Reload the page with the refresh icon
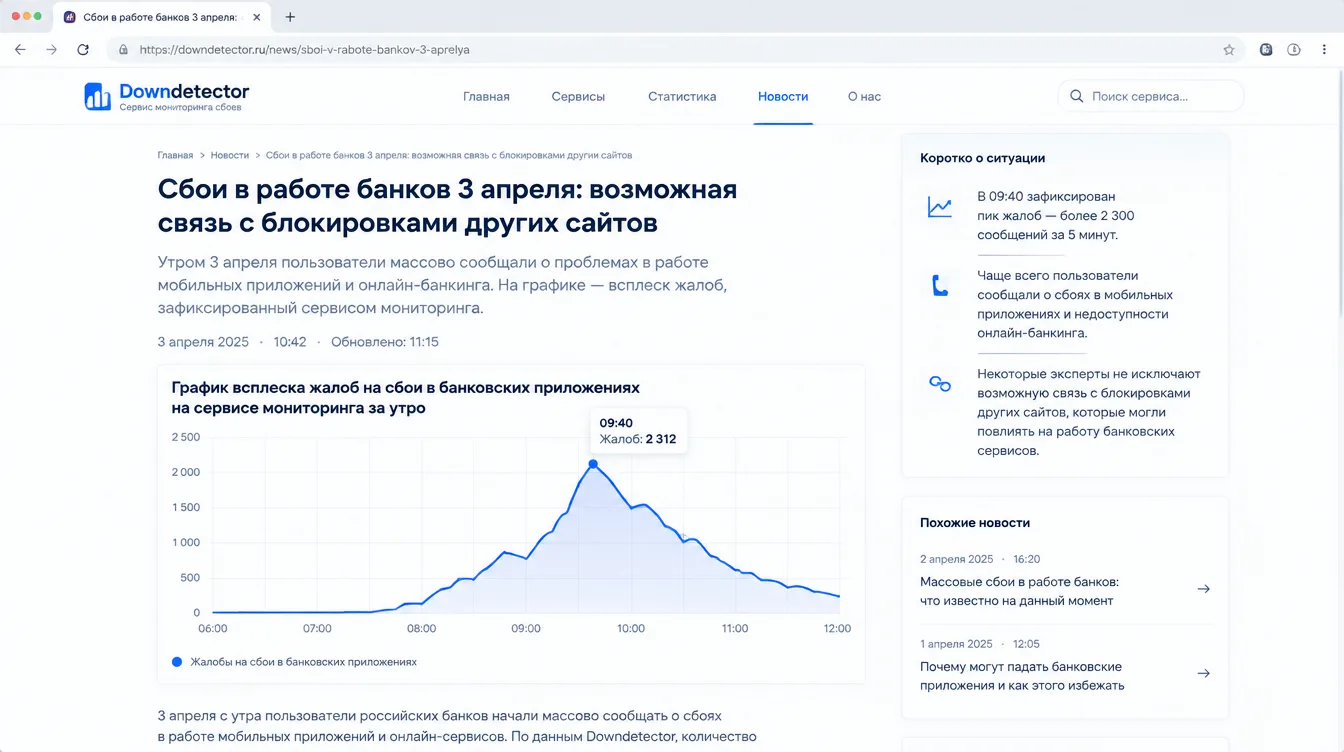 [83, 49]
